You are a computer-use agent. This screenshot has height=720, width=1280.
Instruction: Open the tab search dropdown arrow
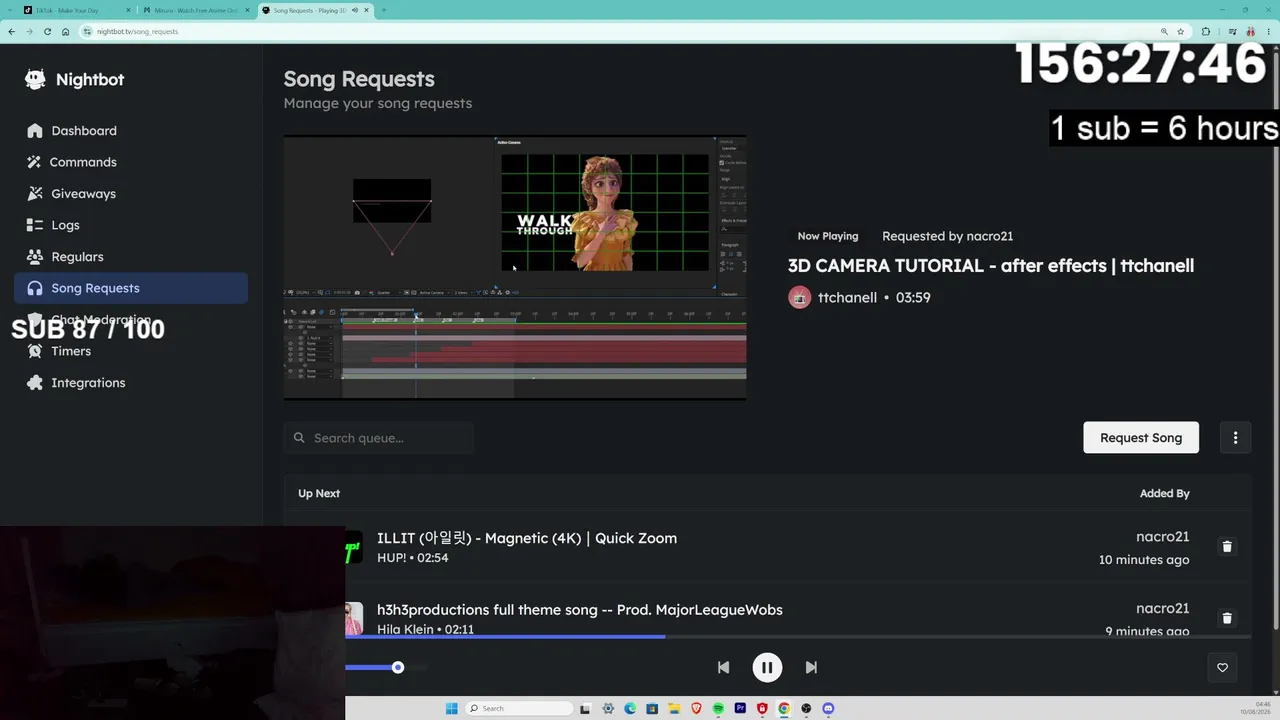pyautogui.click(x=8, y=10)
